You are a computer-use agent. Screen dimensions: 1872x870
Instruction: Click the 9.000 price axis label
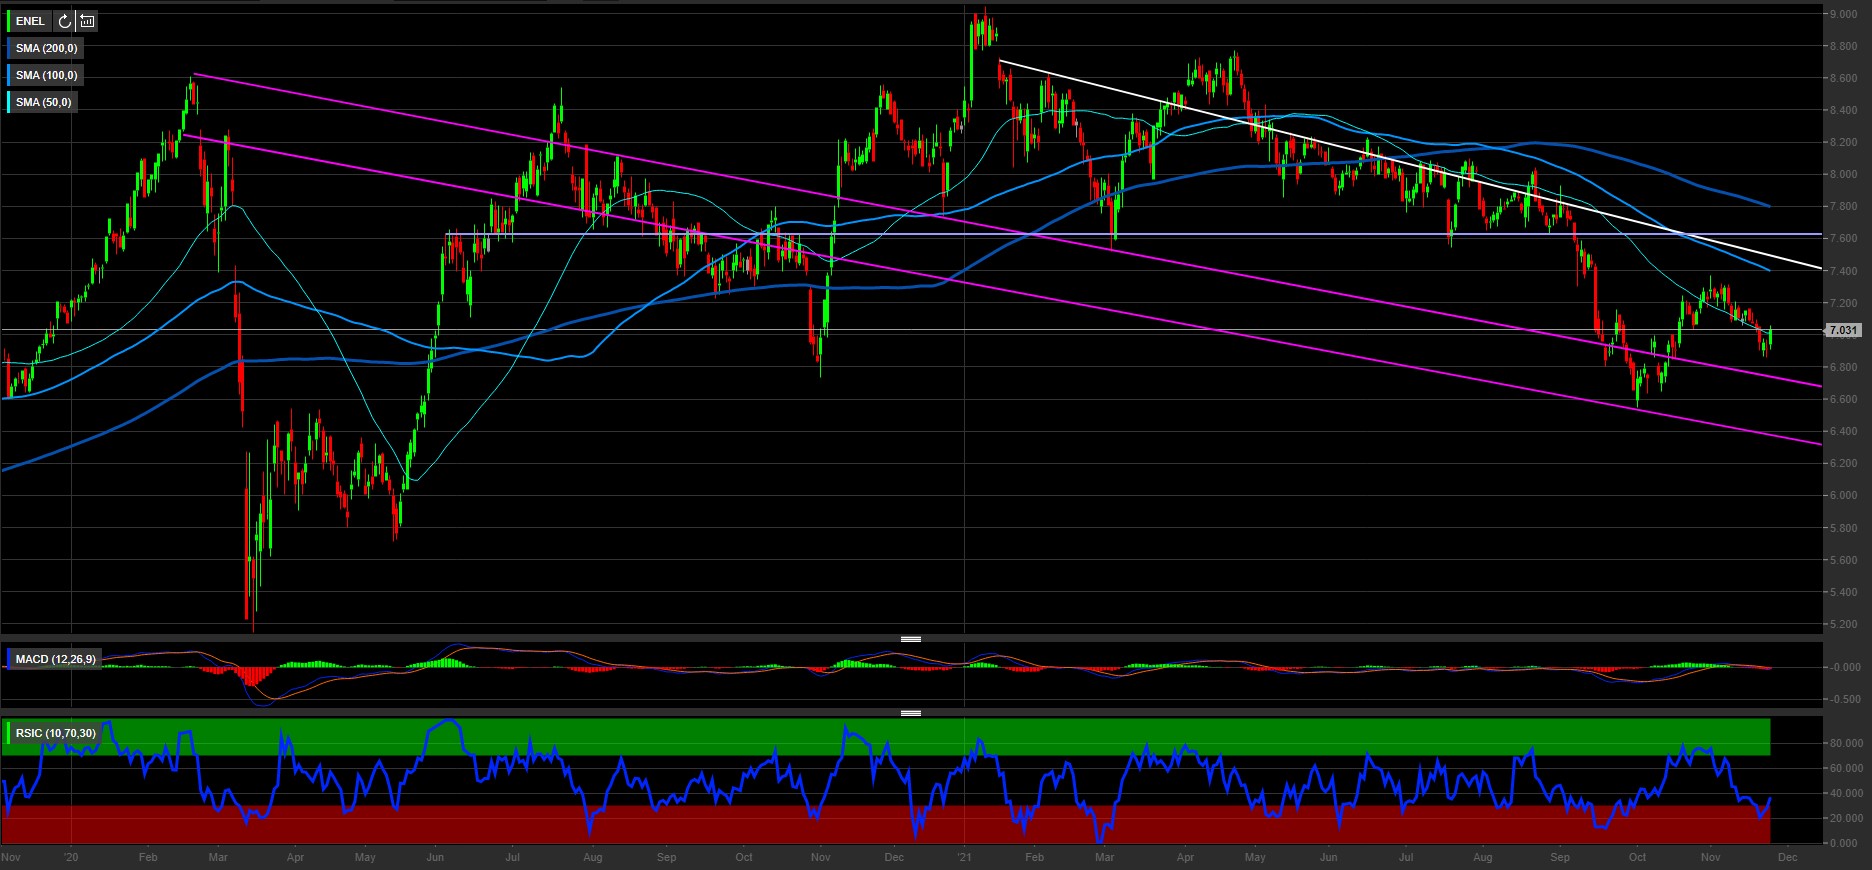point(1844,14)
